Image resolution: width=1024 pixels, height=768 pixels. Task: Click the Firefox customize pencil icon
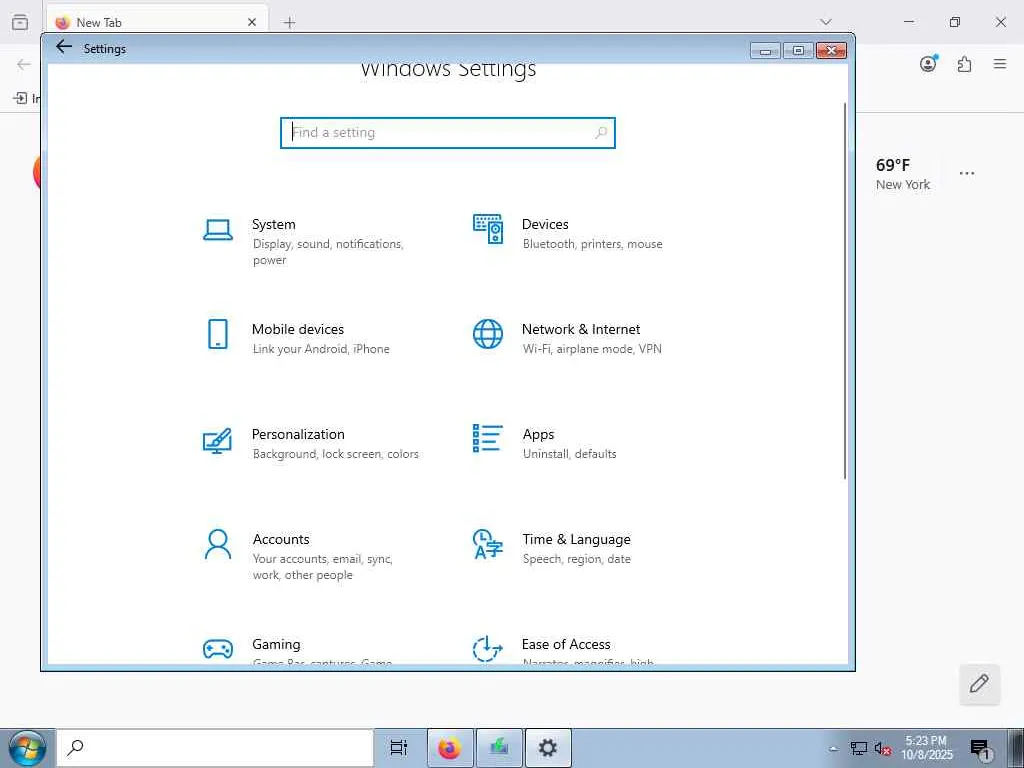pos(979,684)
